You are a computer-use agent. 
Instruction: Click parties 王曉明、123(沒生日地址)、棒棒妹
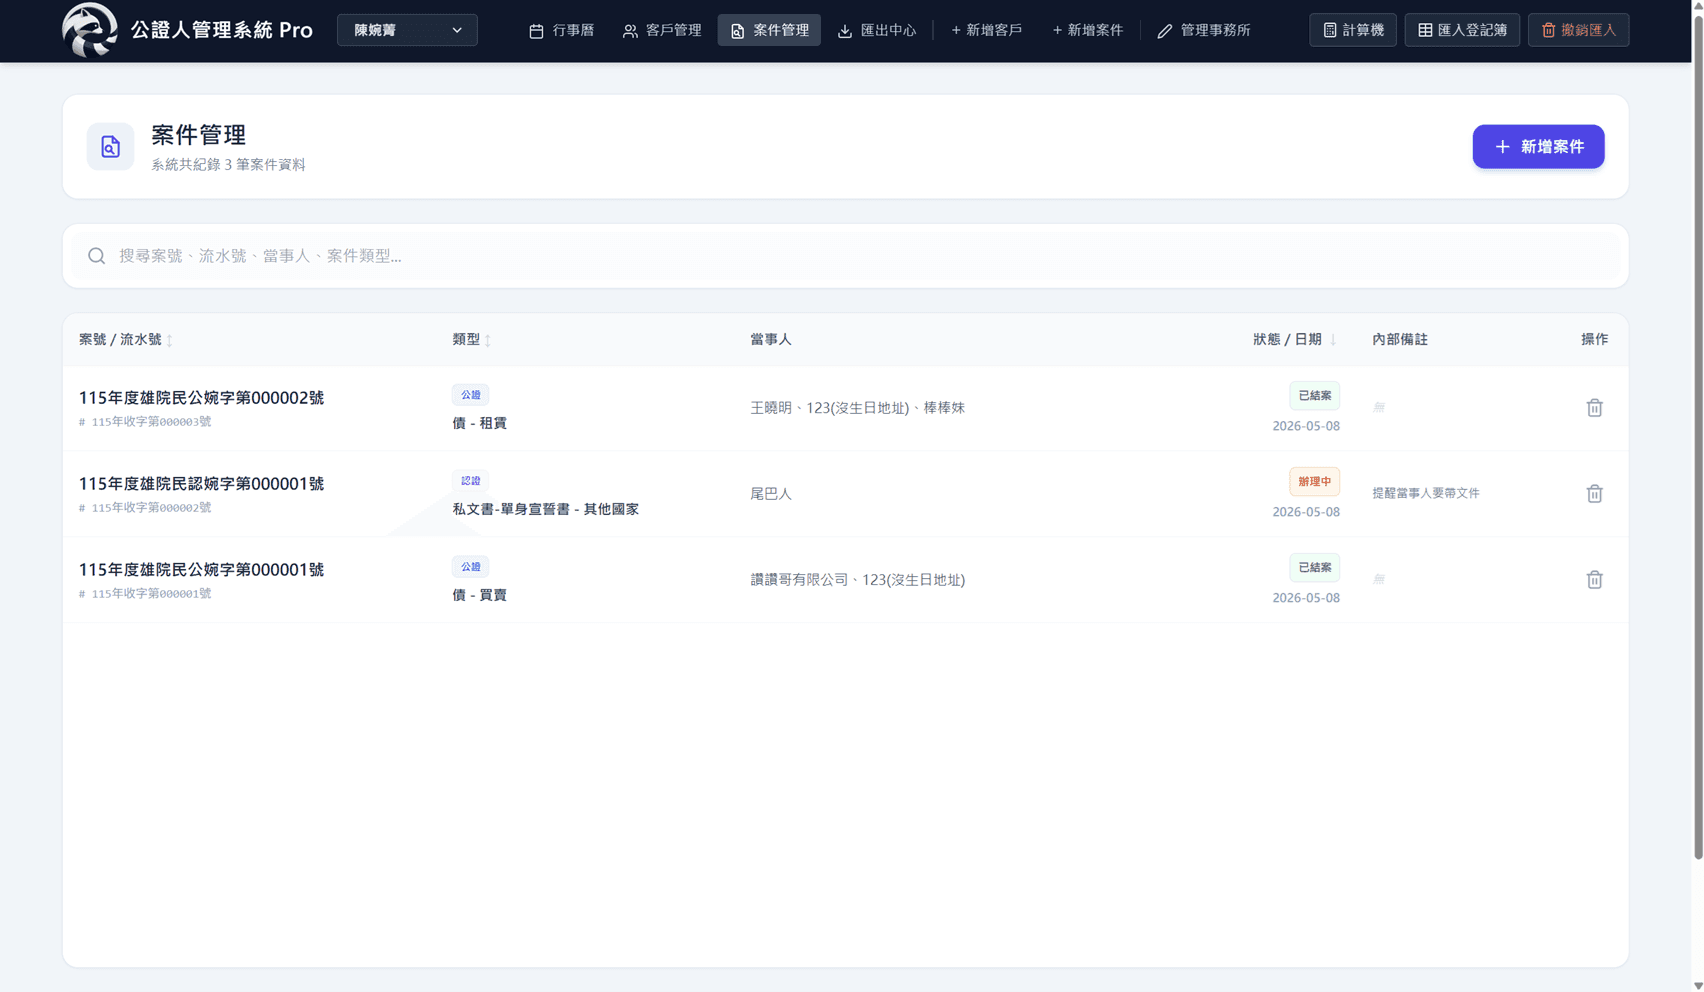857,408
